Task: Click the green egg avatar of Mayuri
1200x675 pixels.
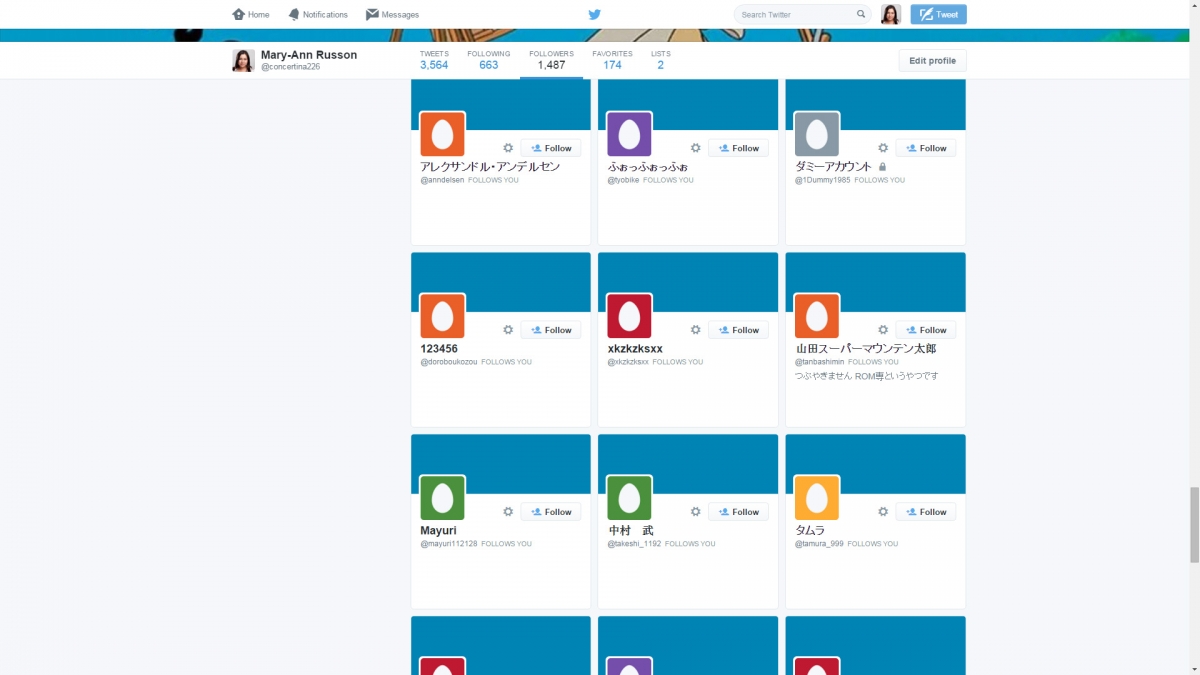Action: [x=442, y=498]
